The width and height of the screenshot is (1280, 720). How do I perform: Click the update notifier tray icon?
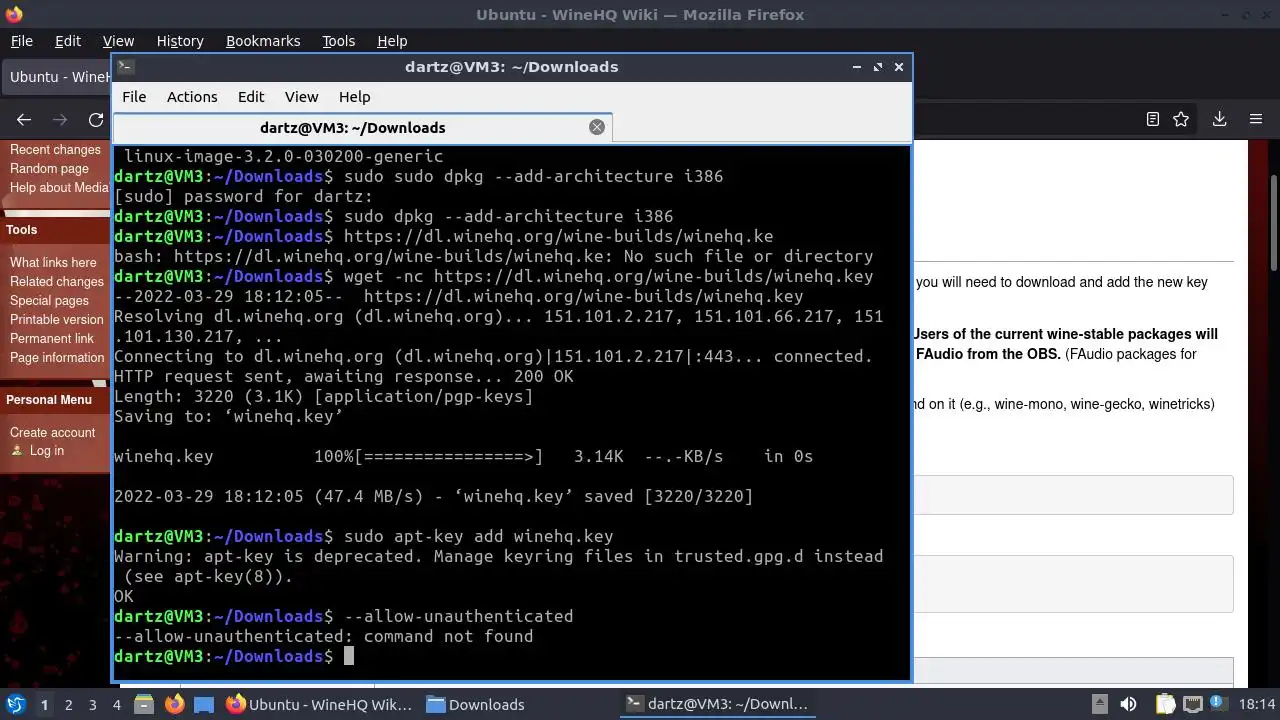(1221, 704)
